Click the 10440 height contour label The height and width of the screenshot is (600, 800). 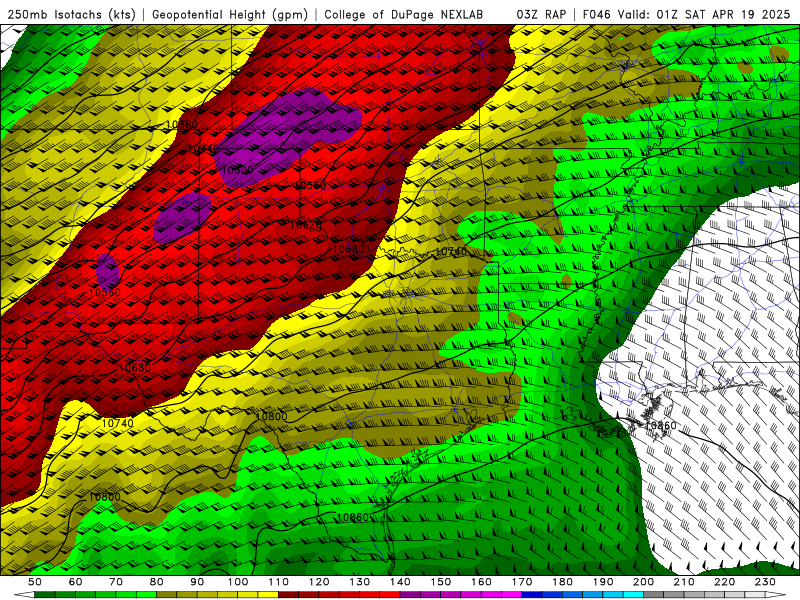coord(203,148)
